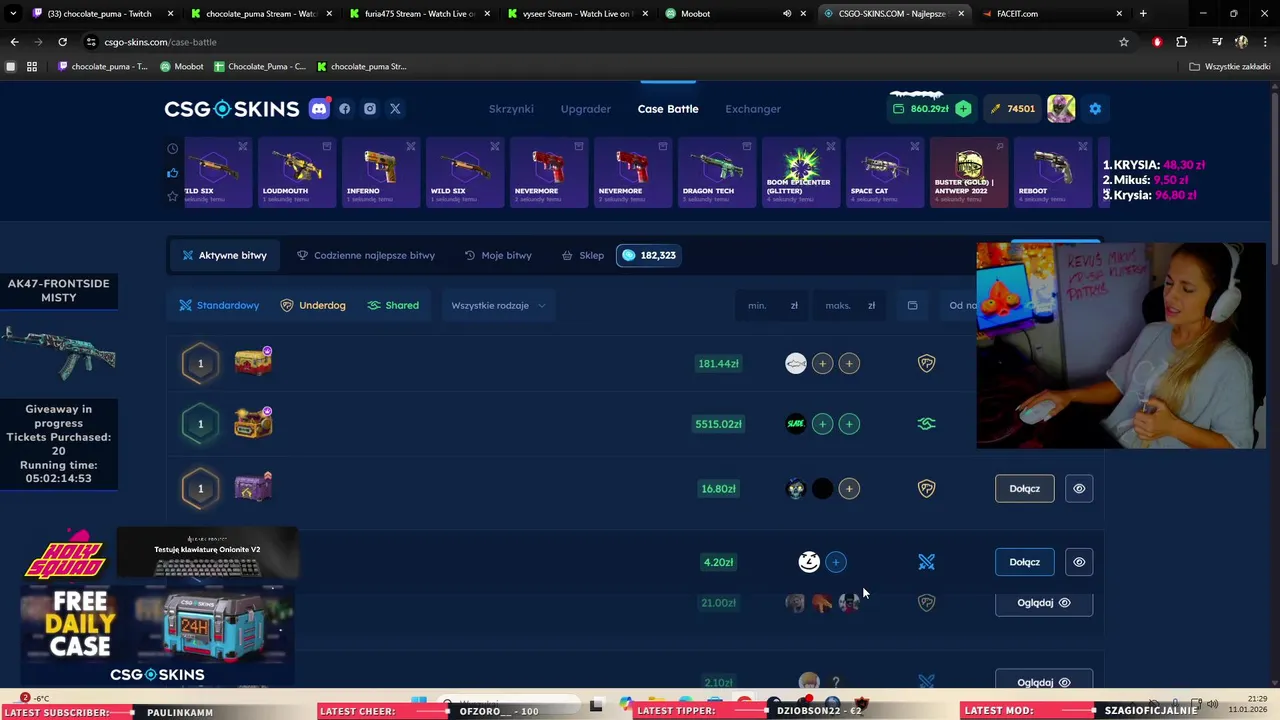Click the shared handshake icon in 5515.02zł row
Screen dimensions: 1280x720
(927, 424)
